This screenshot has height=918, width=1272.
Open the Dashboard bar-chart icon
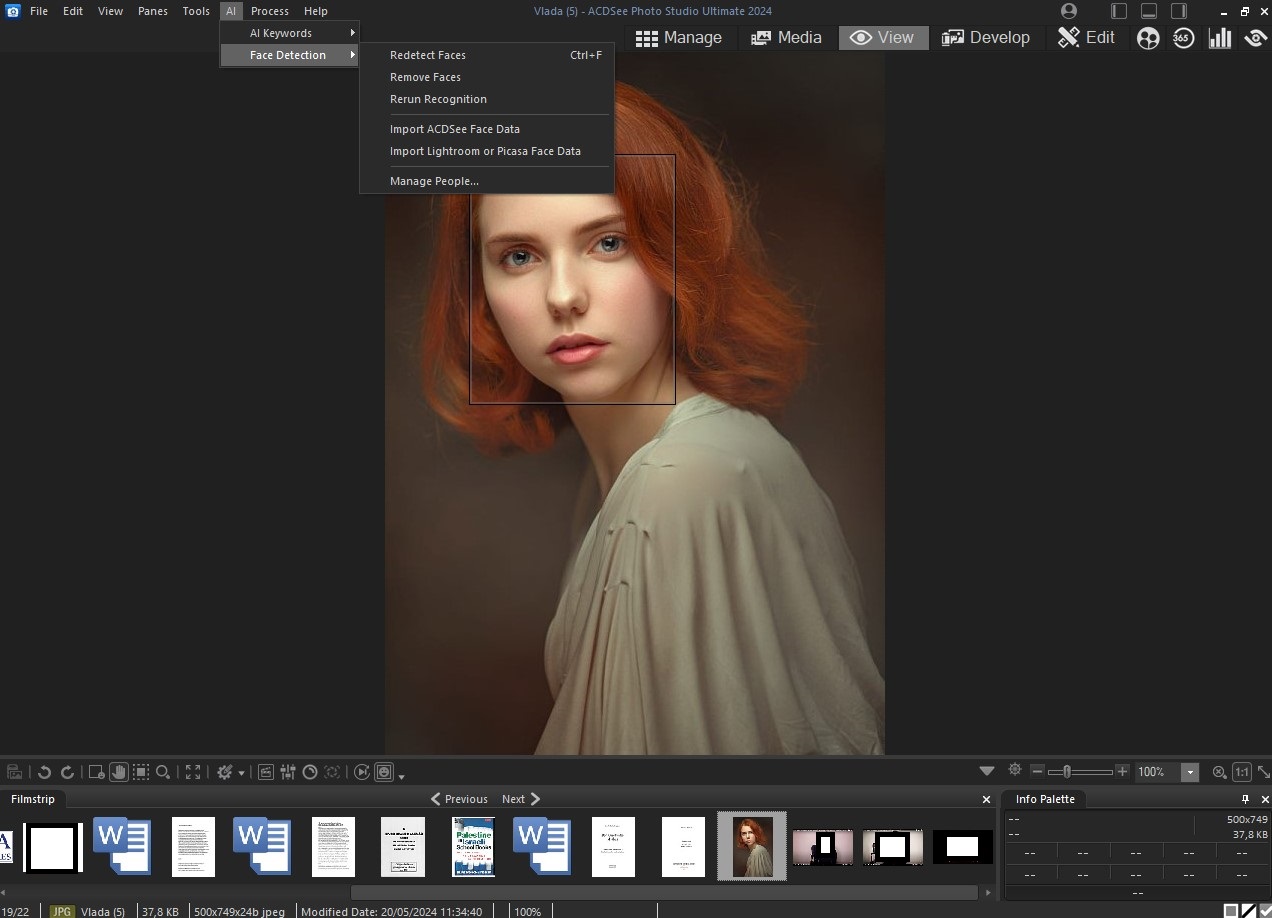1220,38
